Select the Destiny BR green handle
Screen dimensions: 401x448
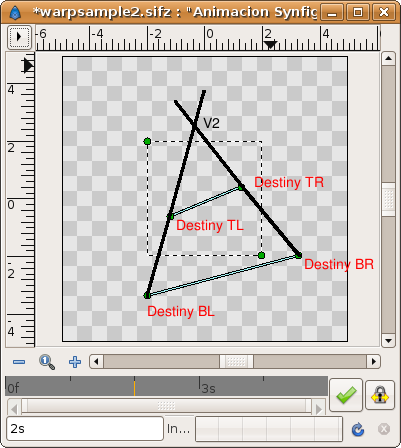pyautogui.click(x=298, y=255)
